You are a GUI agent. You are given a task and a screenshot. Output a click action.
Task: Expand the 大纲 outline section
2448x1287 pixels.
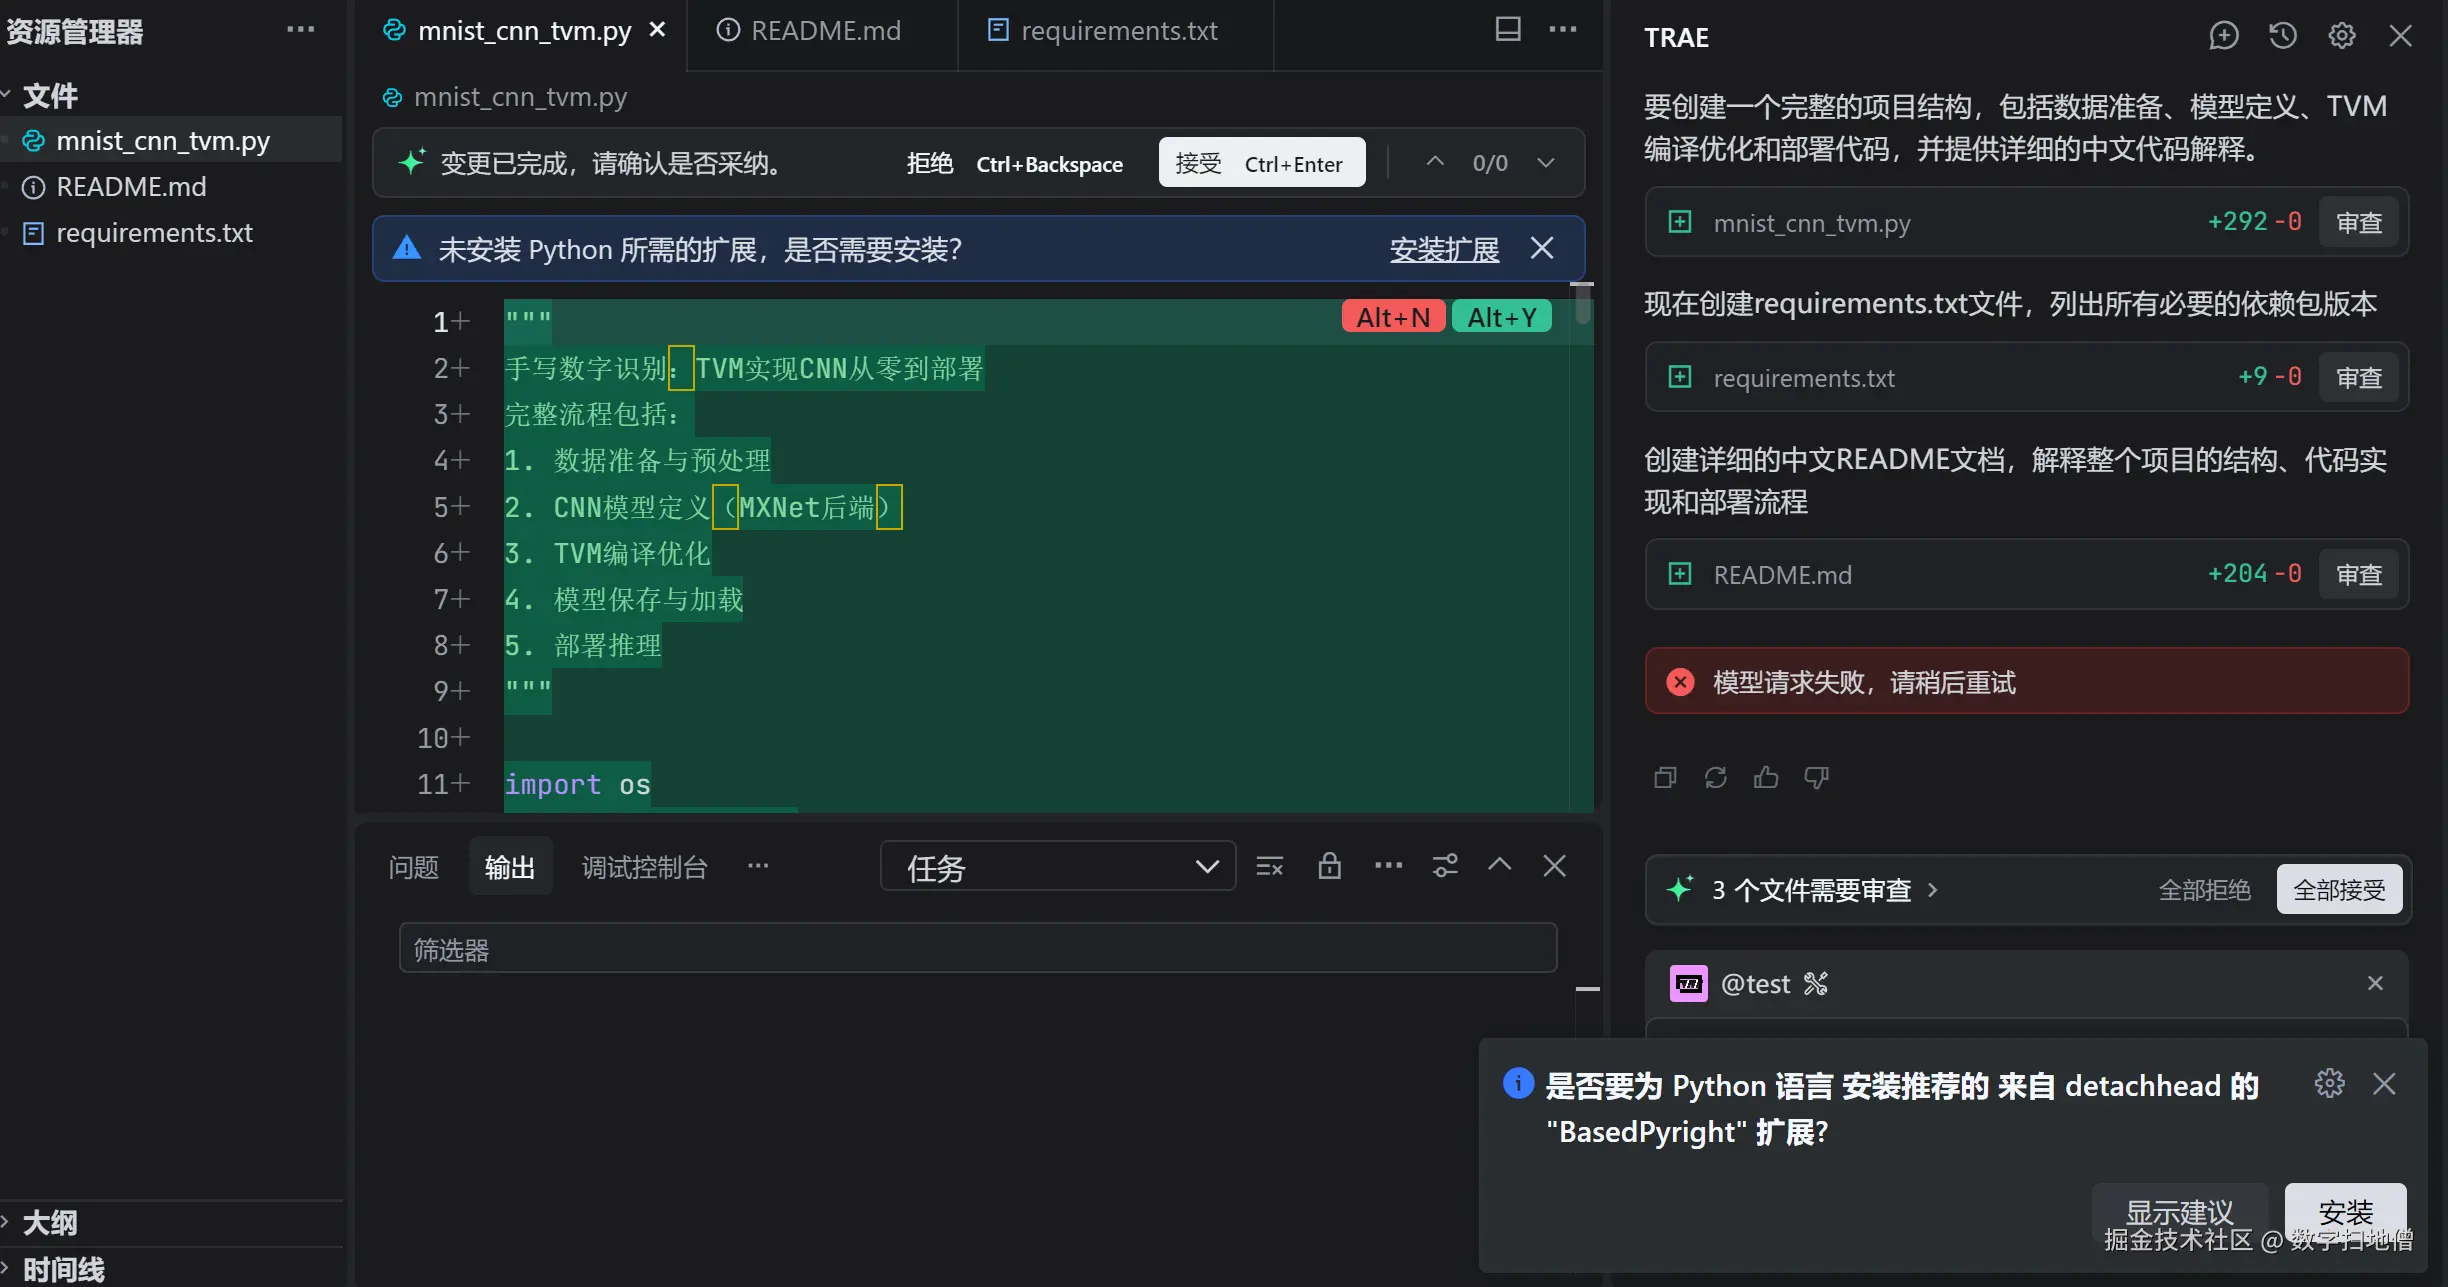[x=50, y=1222]
